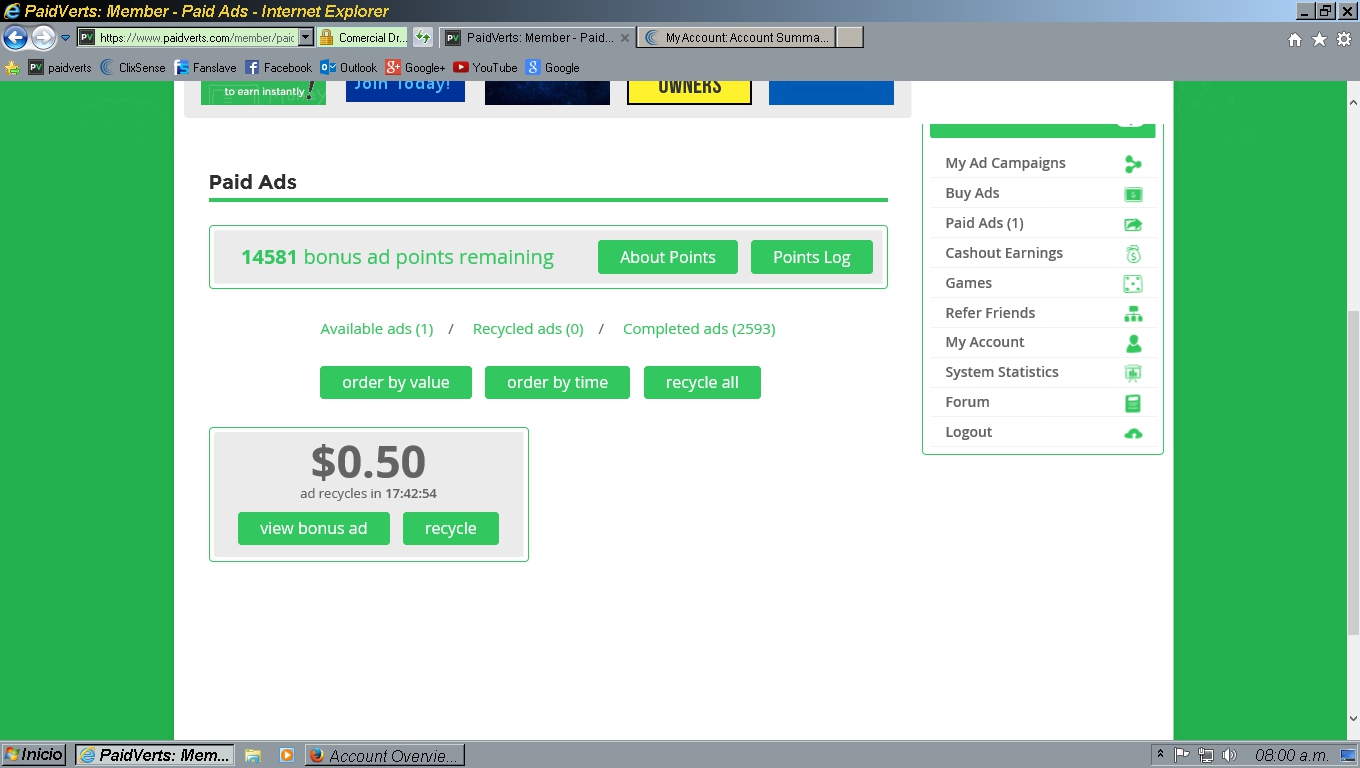Close the PaidVerts browser tab
Image resolution: width=1360 pixels, height=768 pixels.
[625, 38]
